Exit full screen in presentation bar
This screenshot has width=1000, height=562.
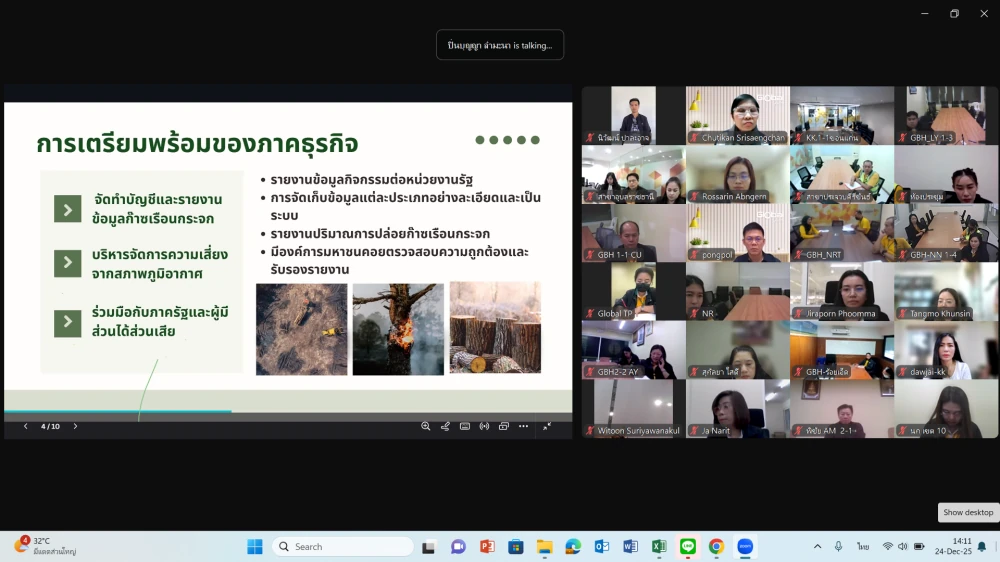click(547, 426)
